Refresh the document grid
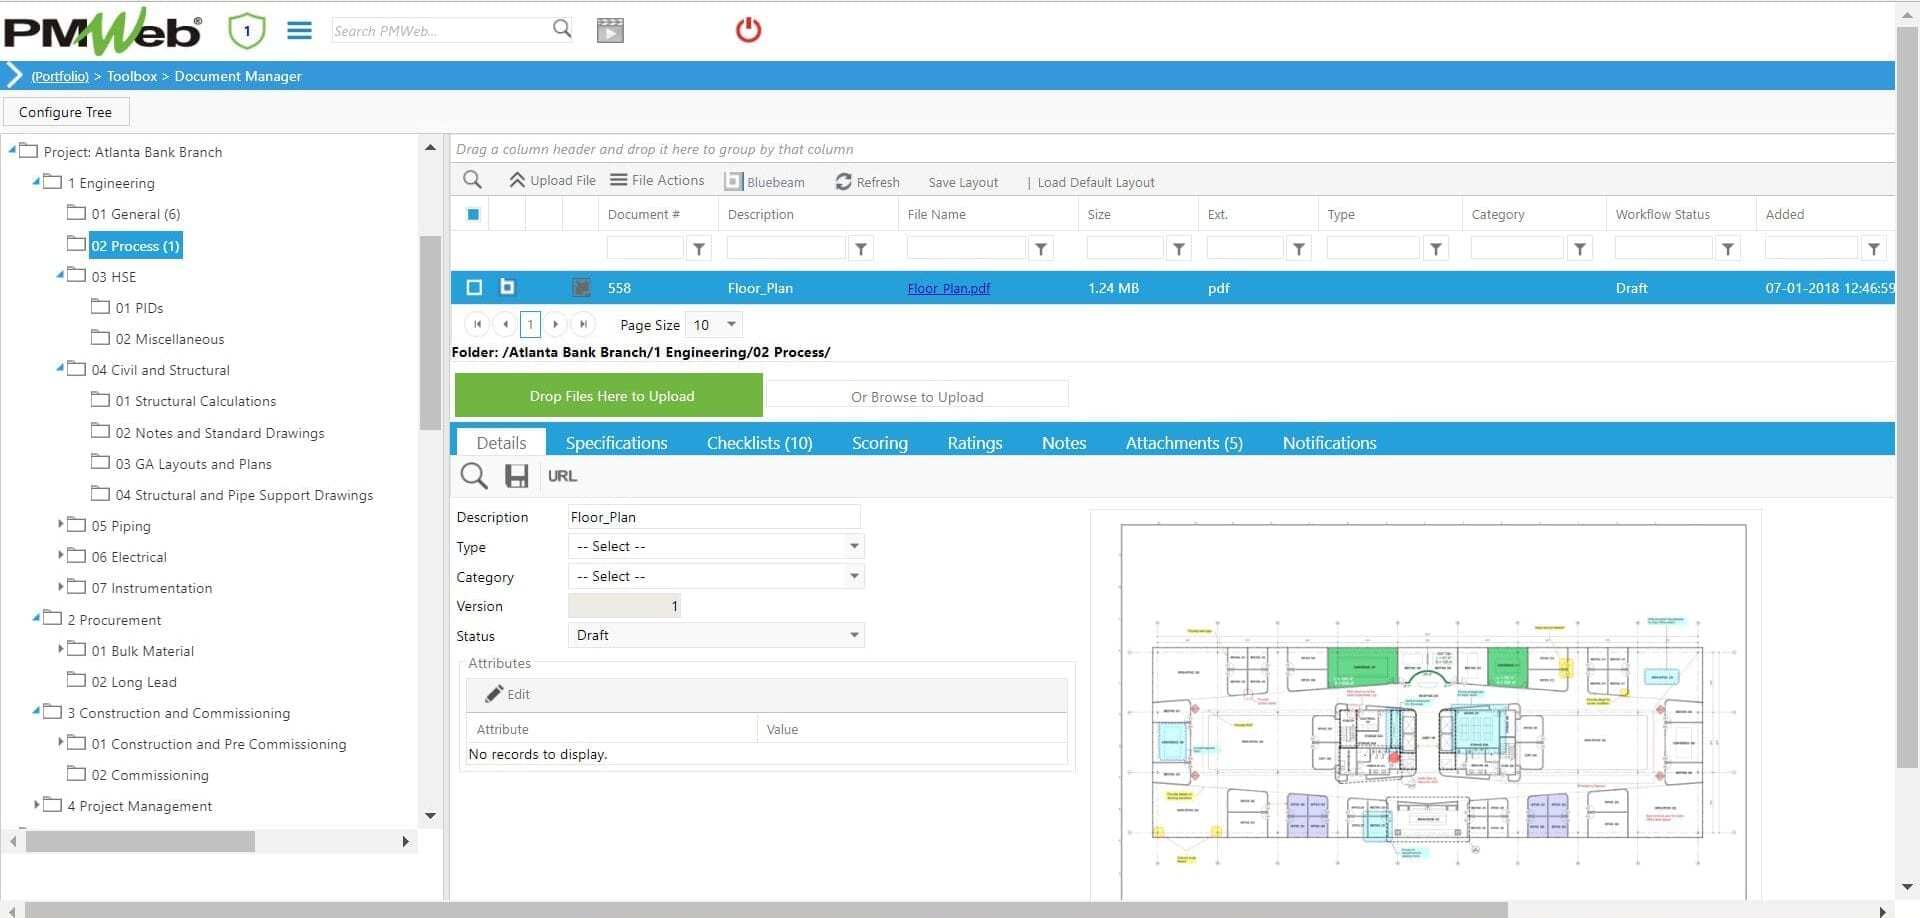The width and height of the screenshot is (1920, 918). tap(867, 182)
